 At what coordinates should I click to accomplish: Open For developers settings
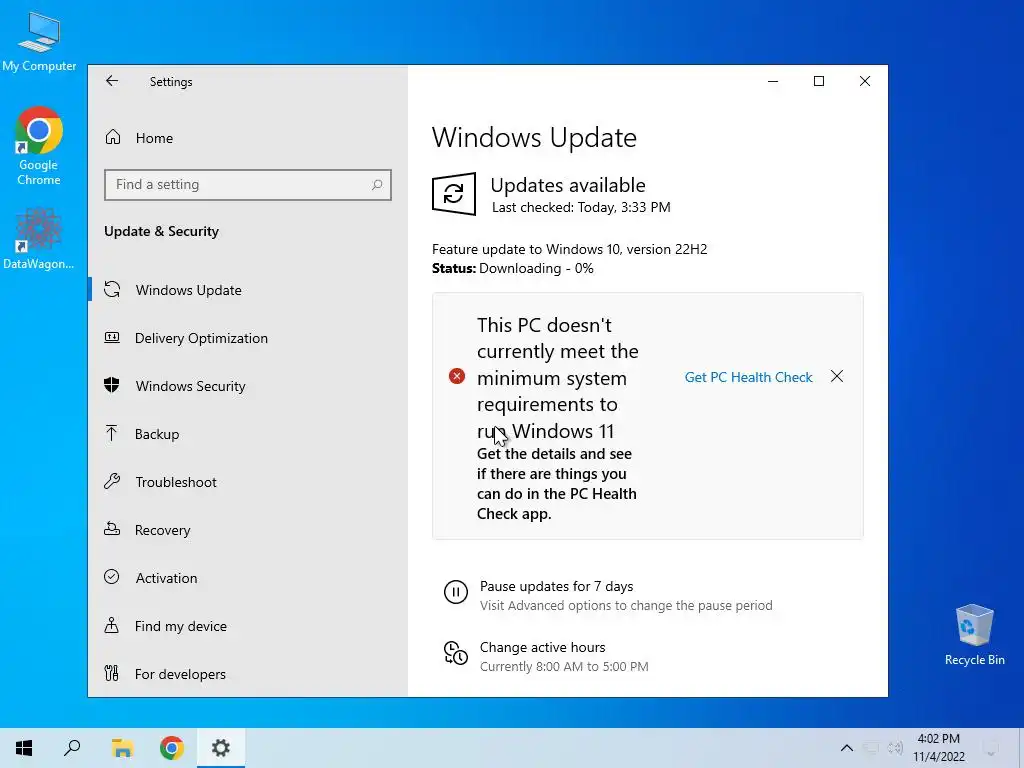tap(180, 674)
